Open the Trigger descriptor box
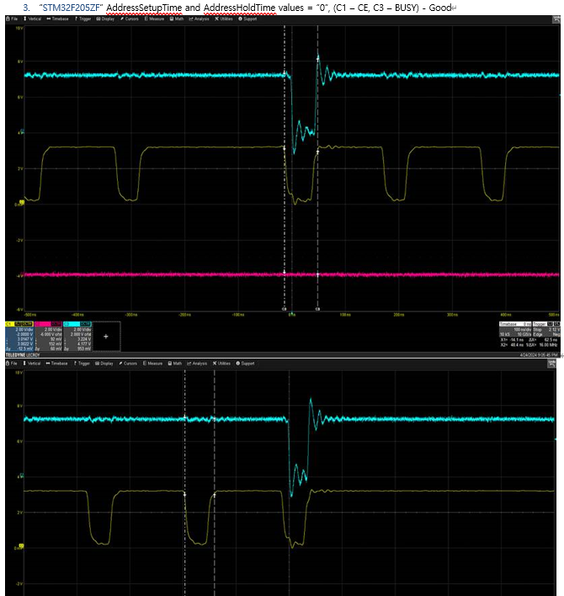This screenshot has height=596, width=564. (546, 329)
